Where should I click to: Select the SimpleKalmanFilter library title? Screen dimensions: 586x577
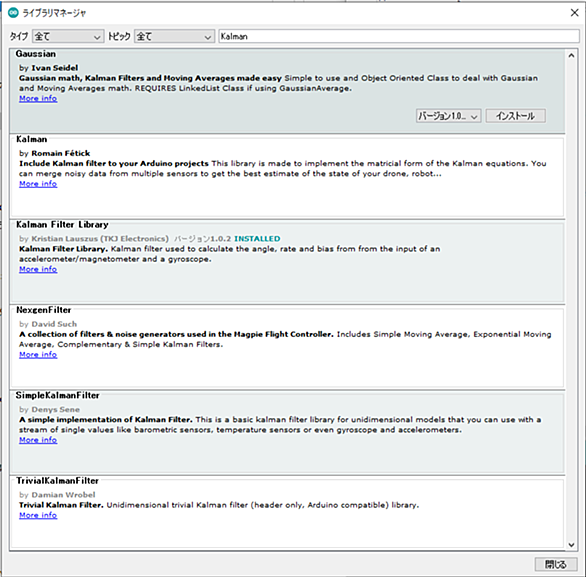point(58,395)
